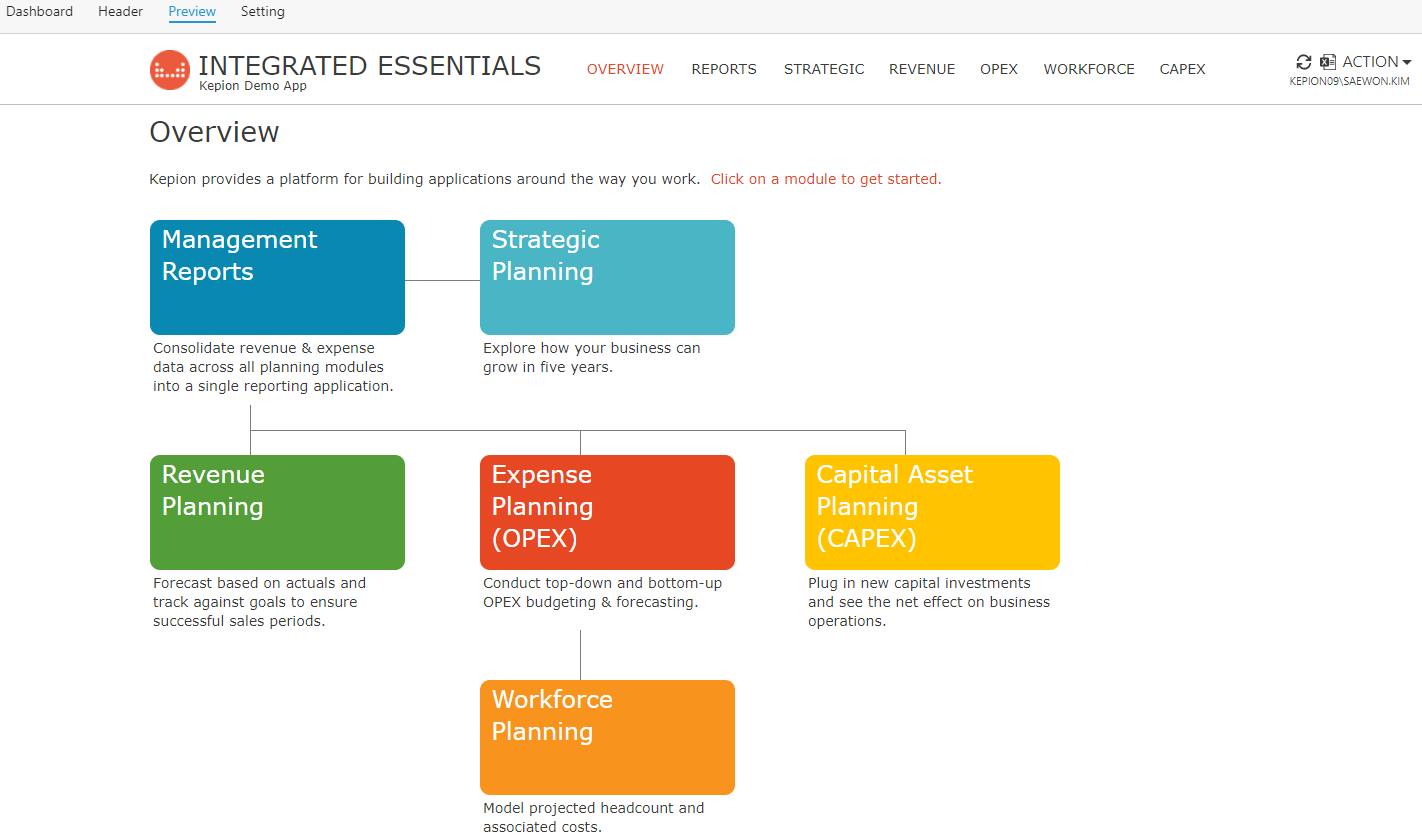Switch to the Dashboard tab
Image resolution: width=1422 pixels, height=840 pixels.
[x=40, y=12]
